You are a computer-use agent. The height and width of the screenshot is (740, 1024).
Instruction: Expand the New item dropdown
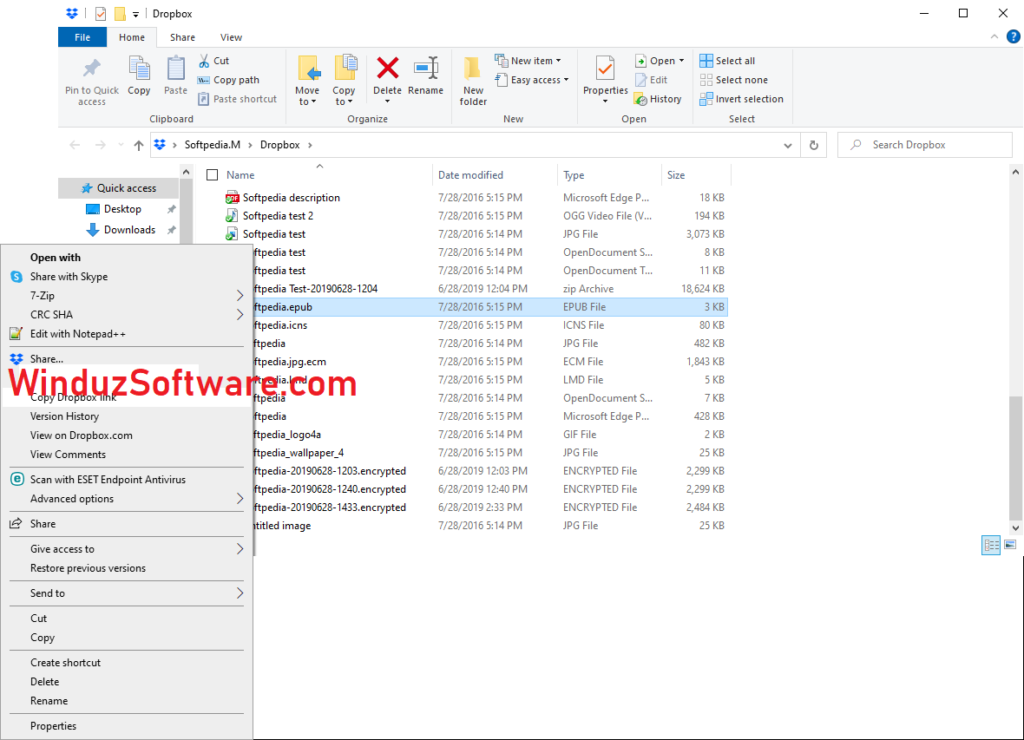[x=558, y=61]
